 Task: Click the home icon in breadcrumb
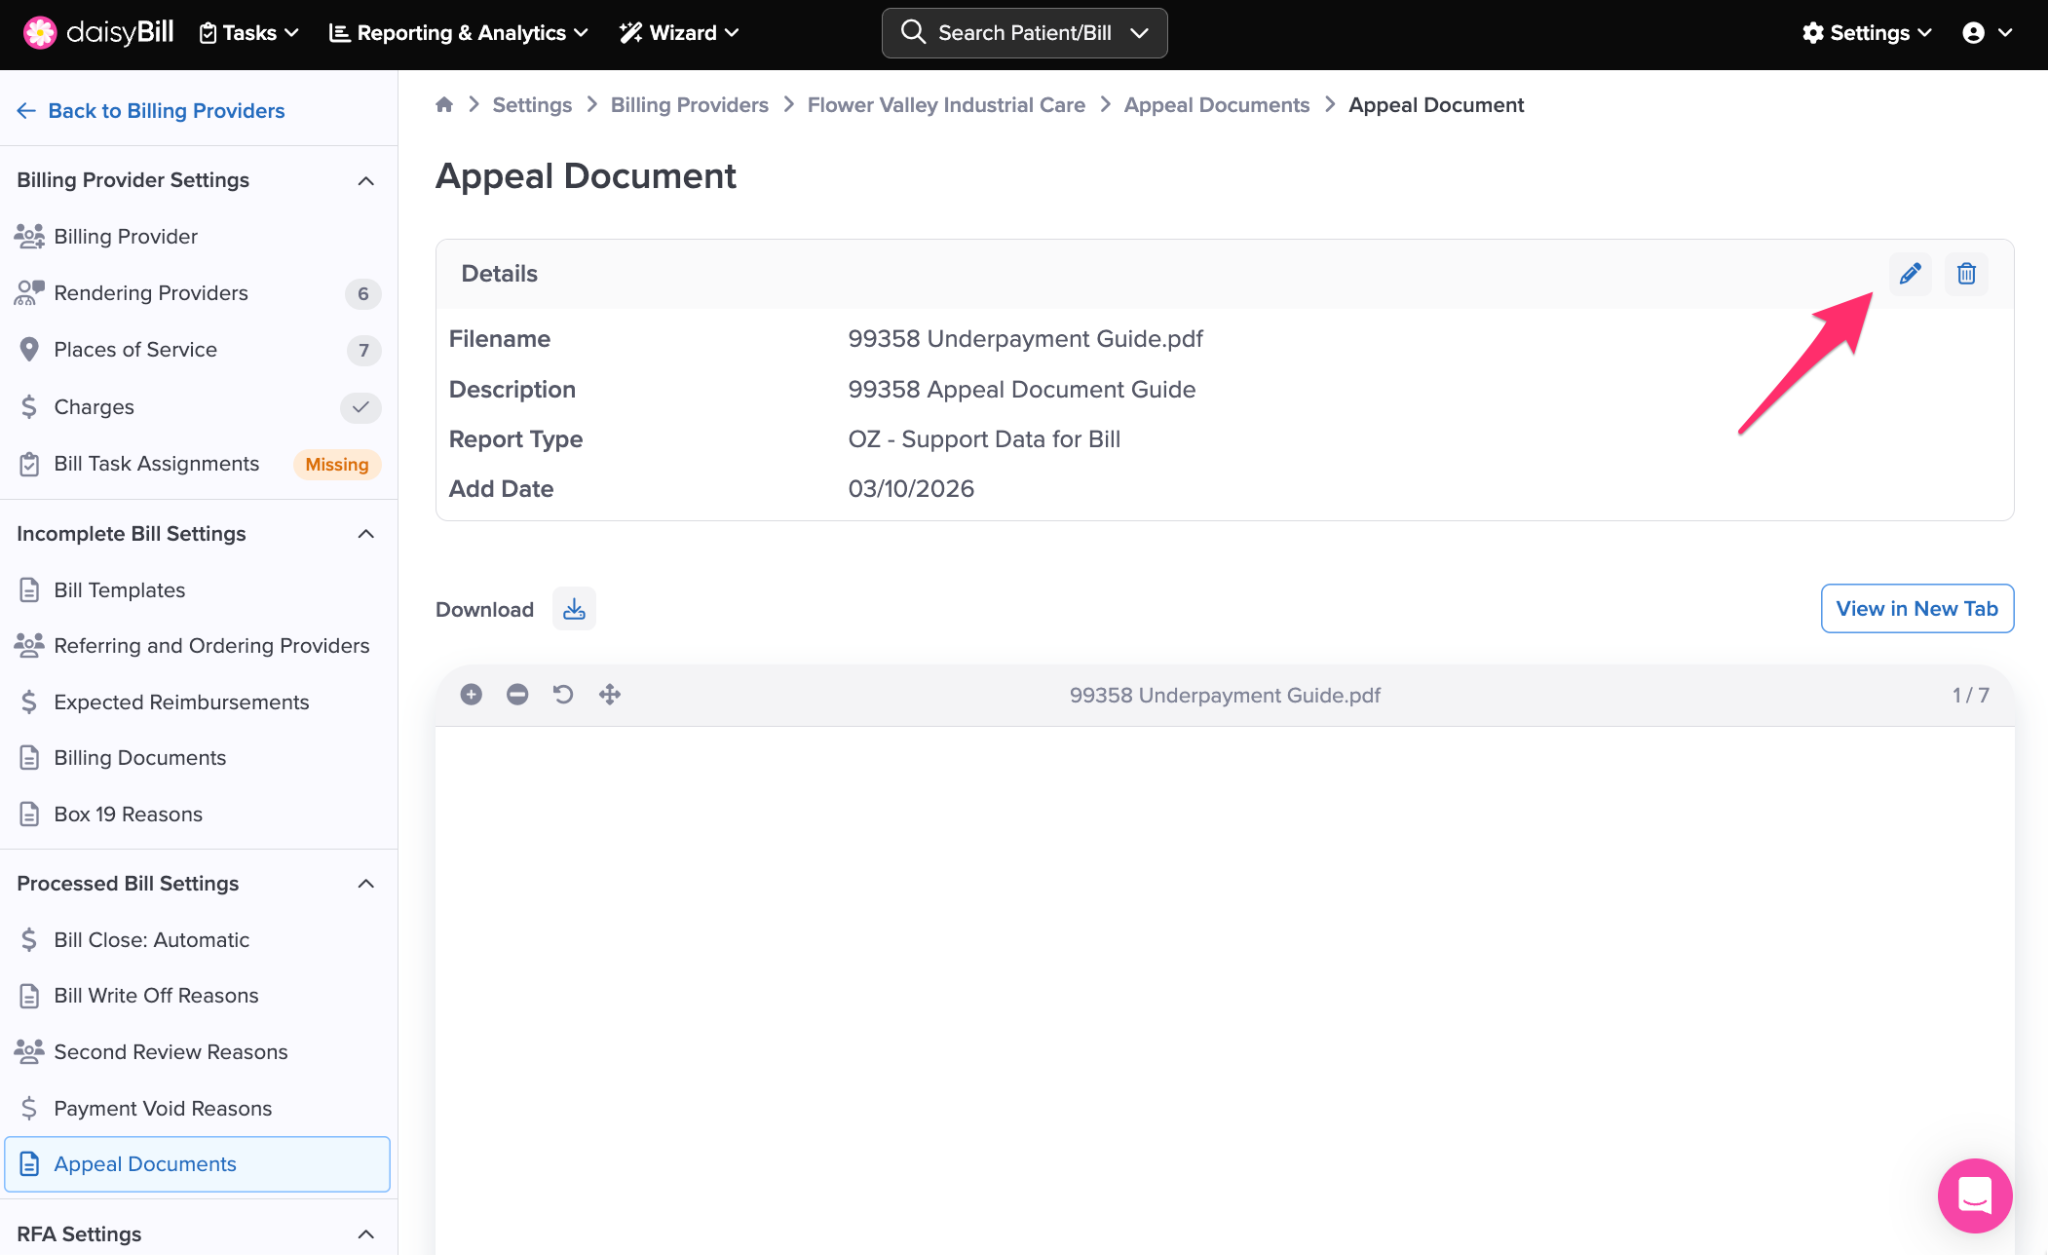click(444, 105)
